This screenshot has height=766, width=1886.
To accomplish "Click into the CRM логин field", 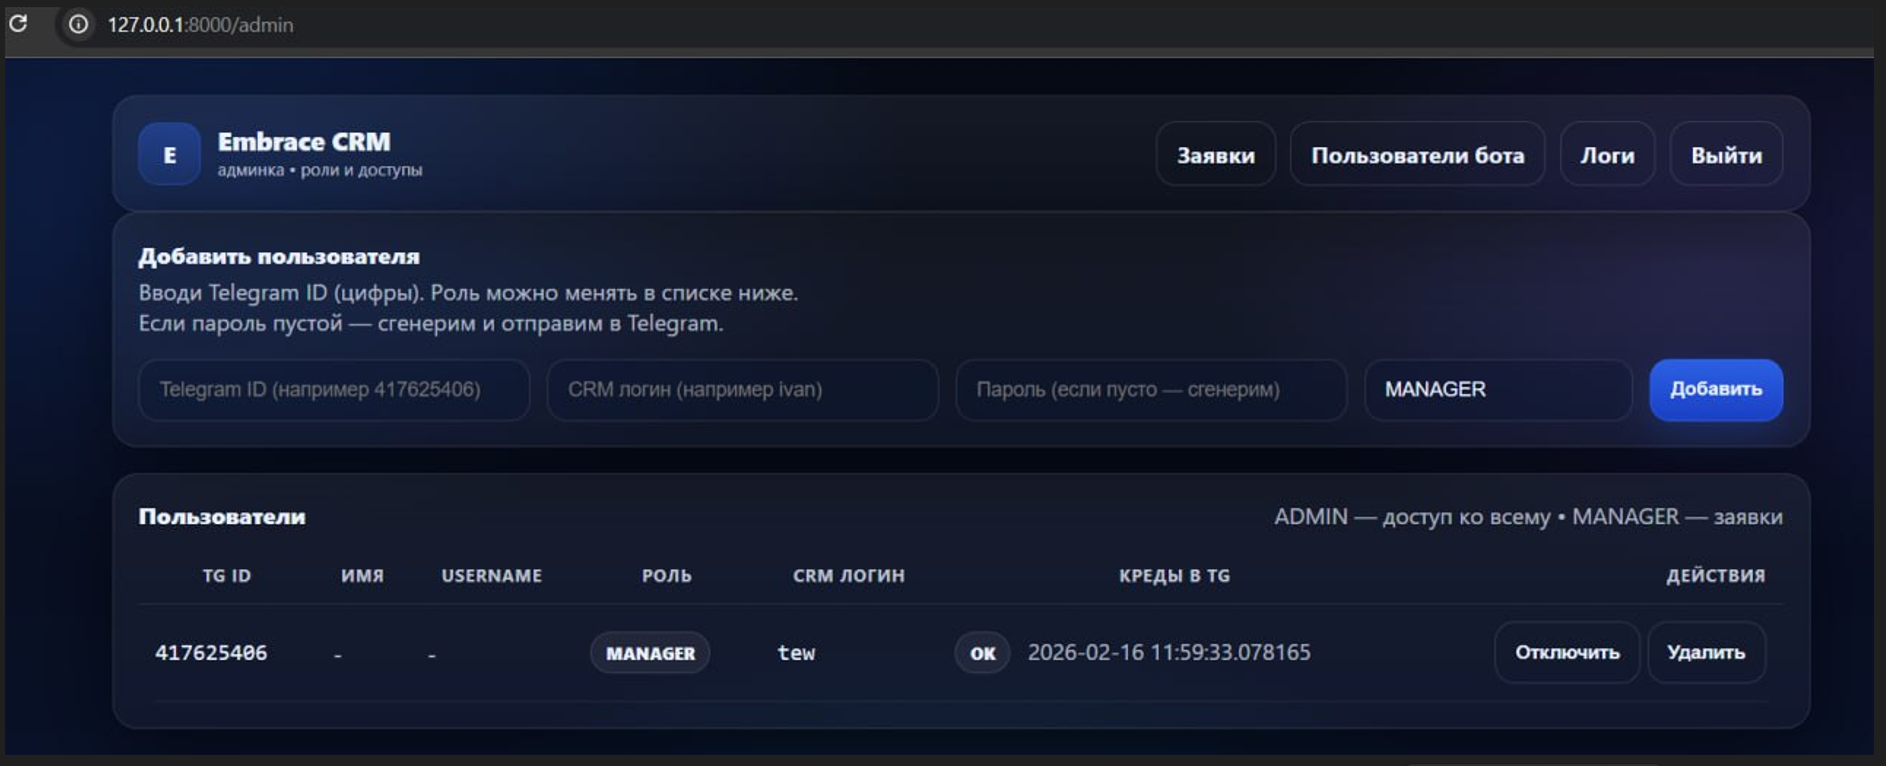I will pos(742,389).
